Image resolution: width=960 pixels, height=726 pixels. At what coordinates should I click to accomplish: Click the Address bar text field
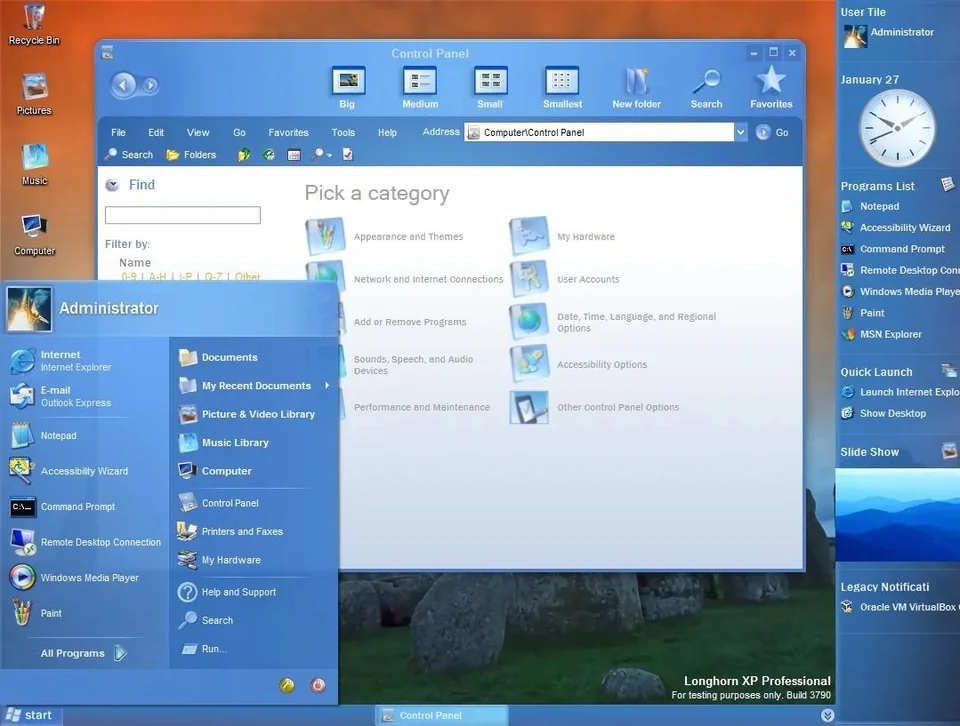600,132
